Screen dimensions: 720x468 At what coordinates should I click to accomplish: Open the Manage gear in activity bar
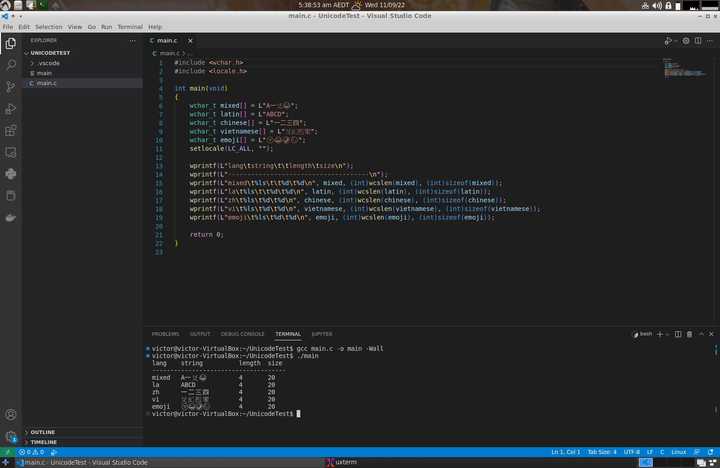(11, 436)
